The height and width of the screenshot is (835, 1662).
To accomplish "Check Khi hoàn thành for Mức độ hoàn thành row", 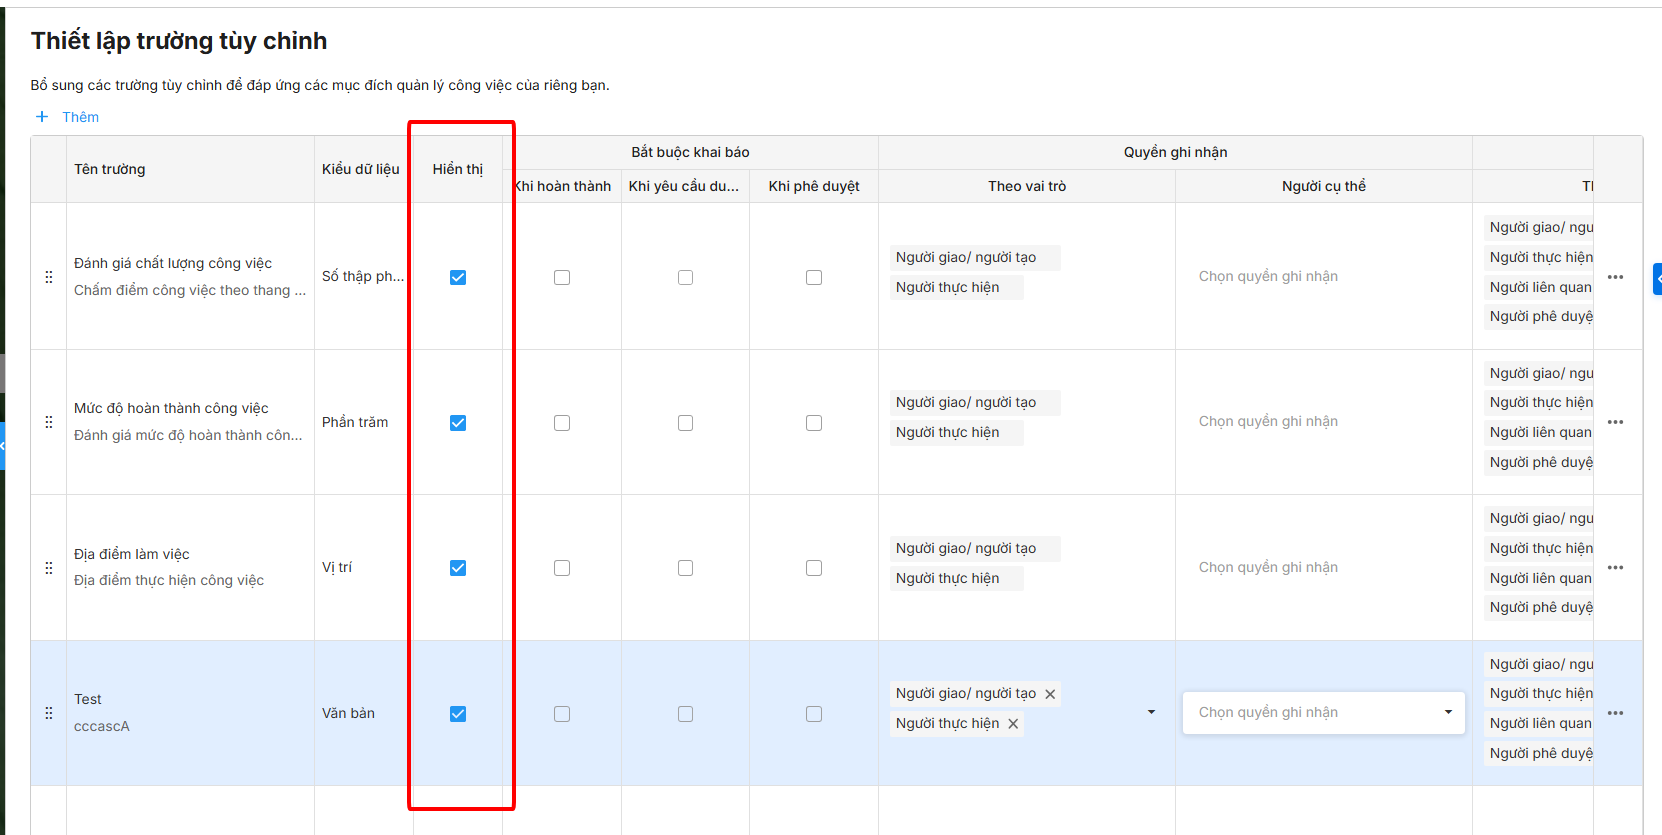I will [562, 423].
